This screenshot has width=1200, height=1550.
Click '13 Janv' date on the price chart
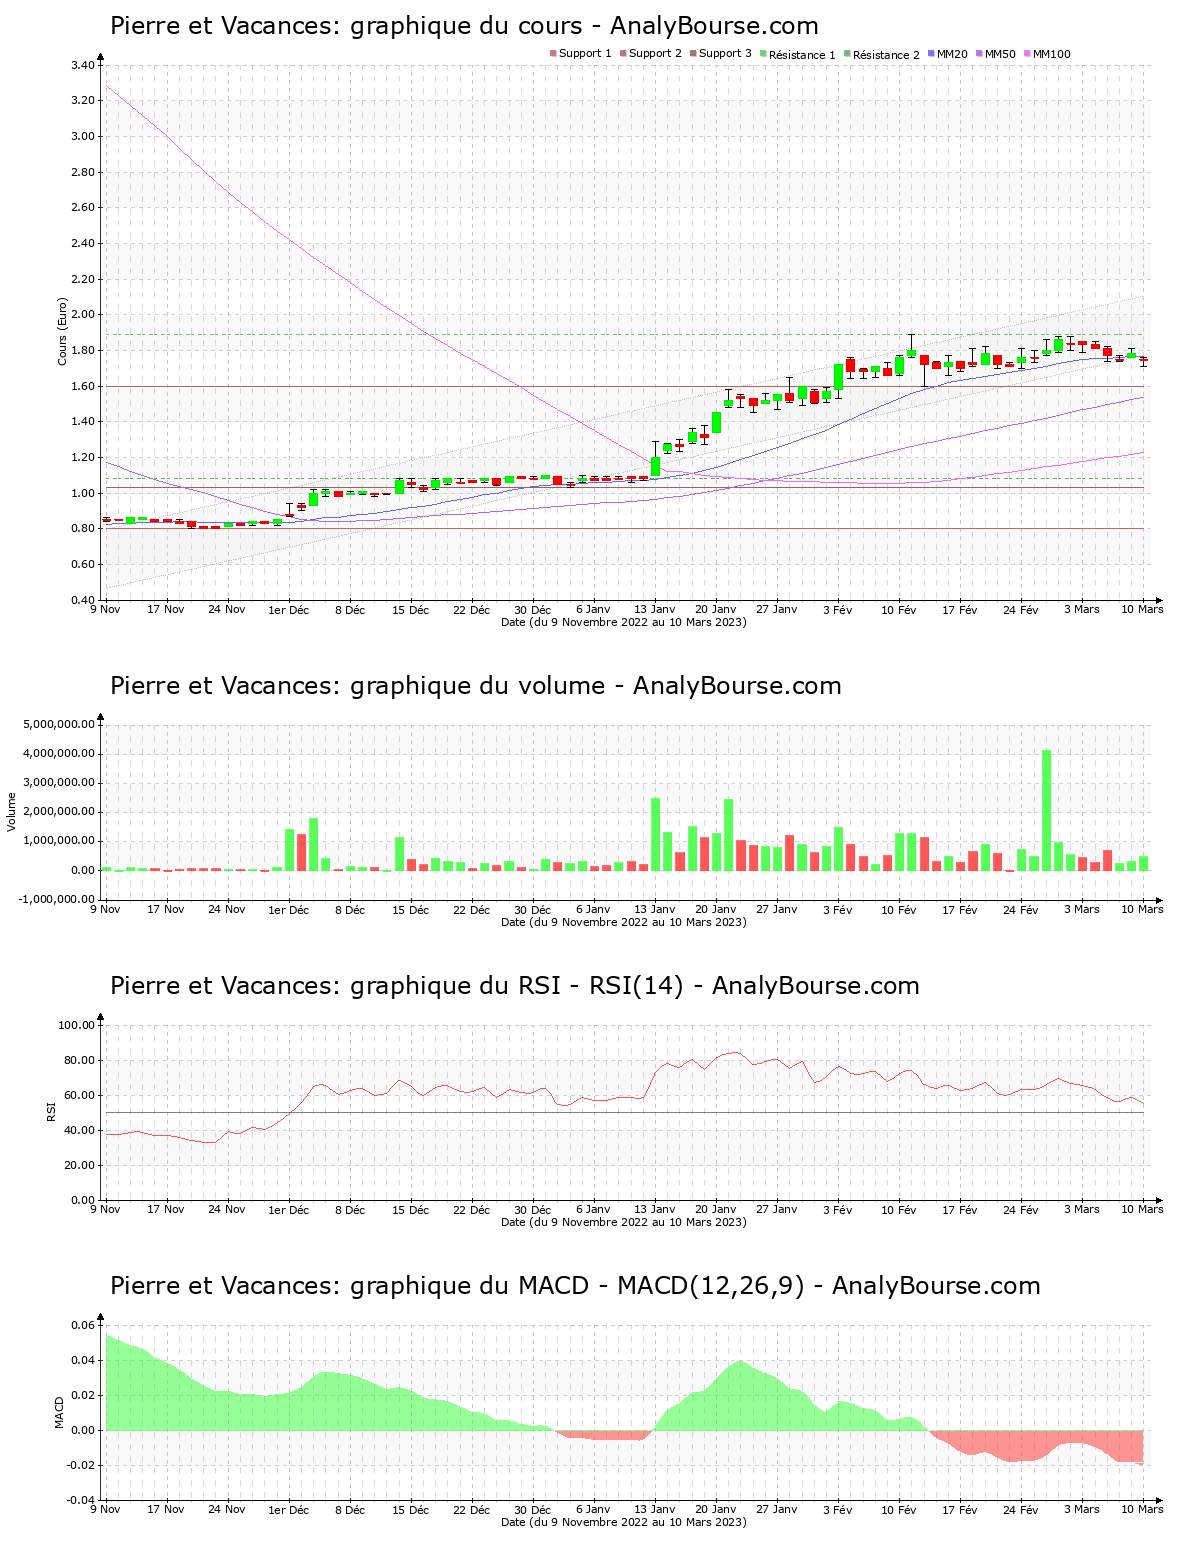(x=655, y=609)
